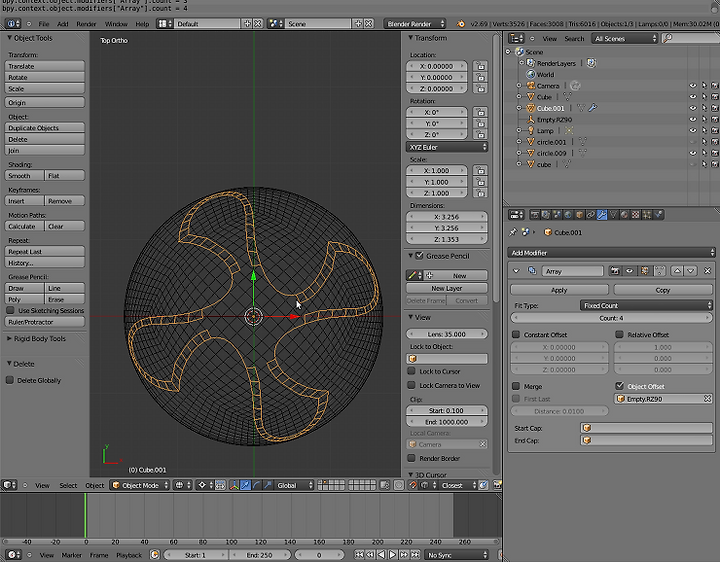Open the Blender Render engine dropdown
Viewport: 720px width, 562px height.
click(415, 24)
